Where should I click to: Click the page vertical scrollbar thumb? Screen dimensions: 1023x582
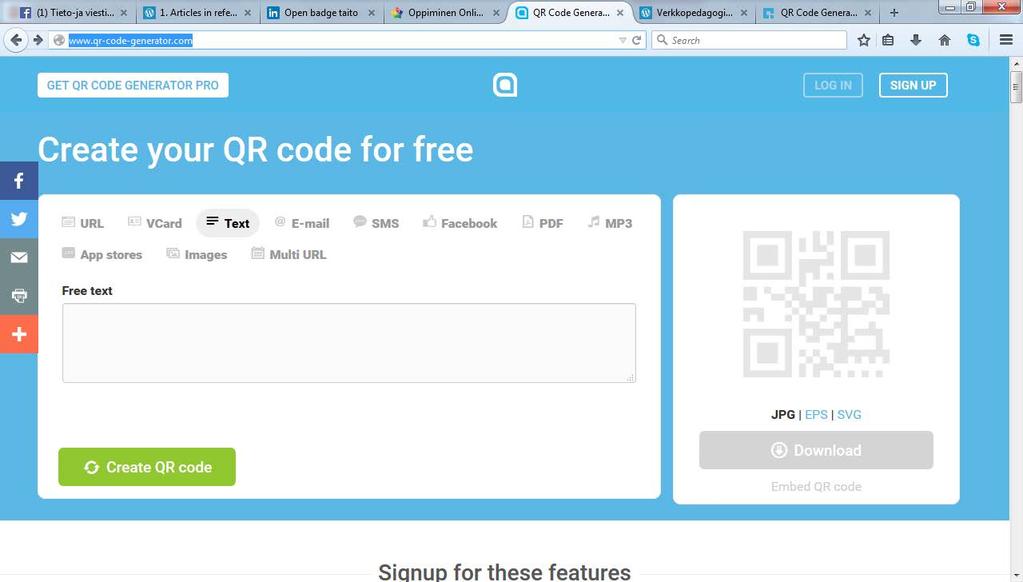pyautogui.click(x=1016, y=87)
